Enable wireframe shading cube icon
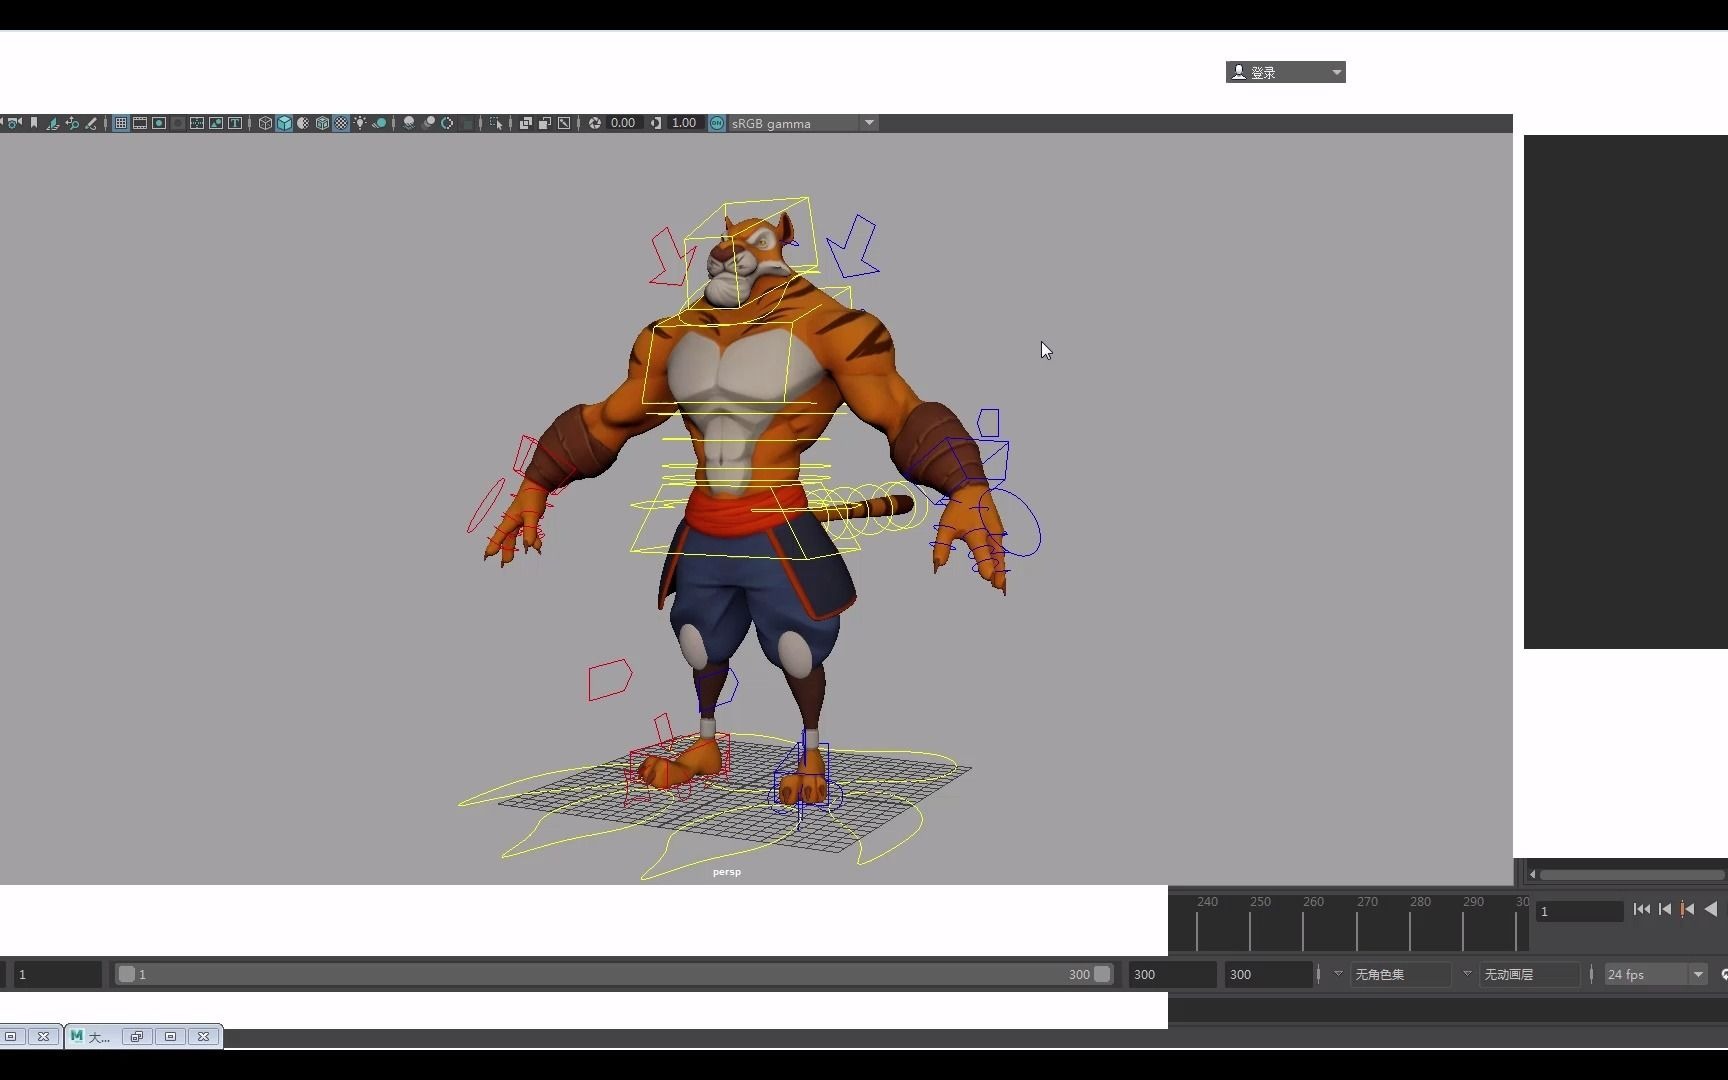1728x1080 pixels. [265, 123]
